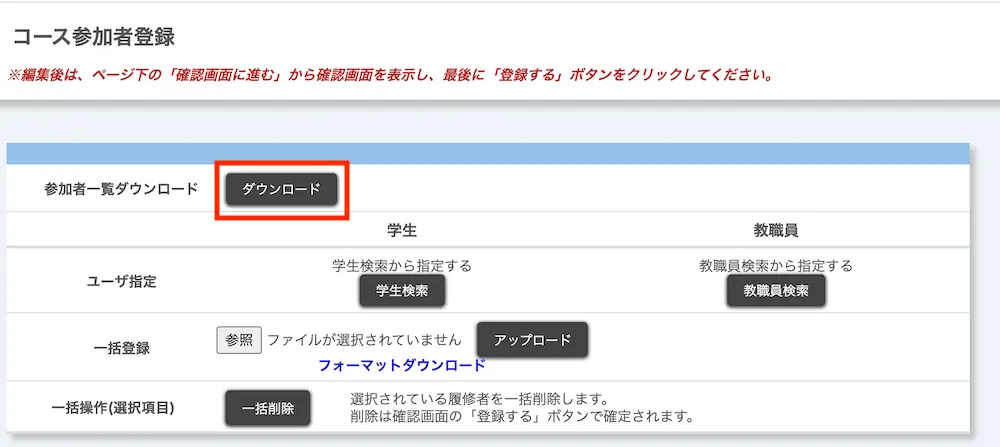Screen dimensions: 1000x447
Task: Open 学生検索 to specify students
Action: pos(402,291)
